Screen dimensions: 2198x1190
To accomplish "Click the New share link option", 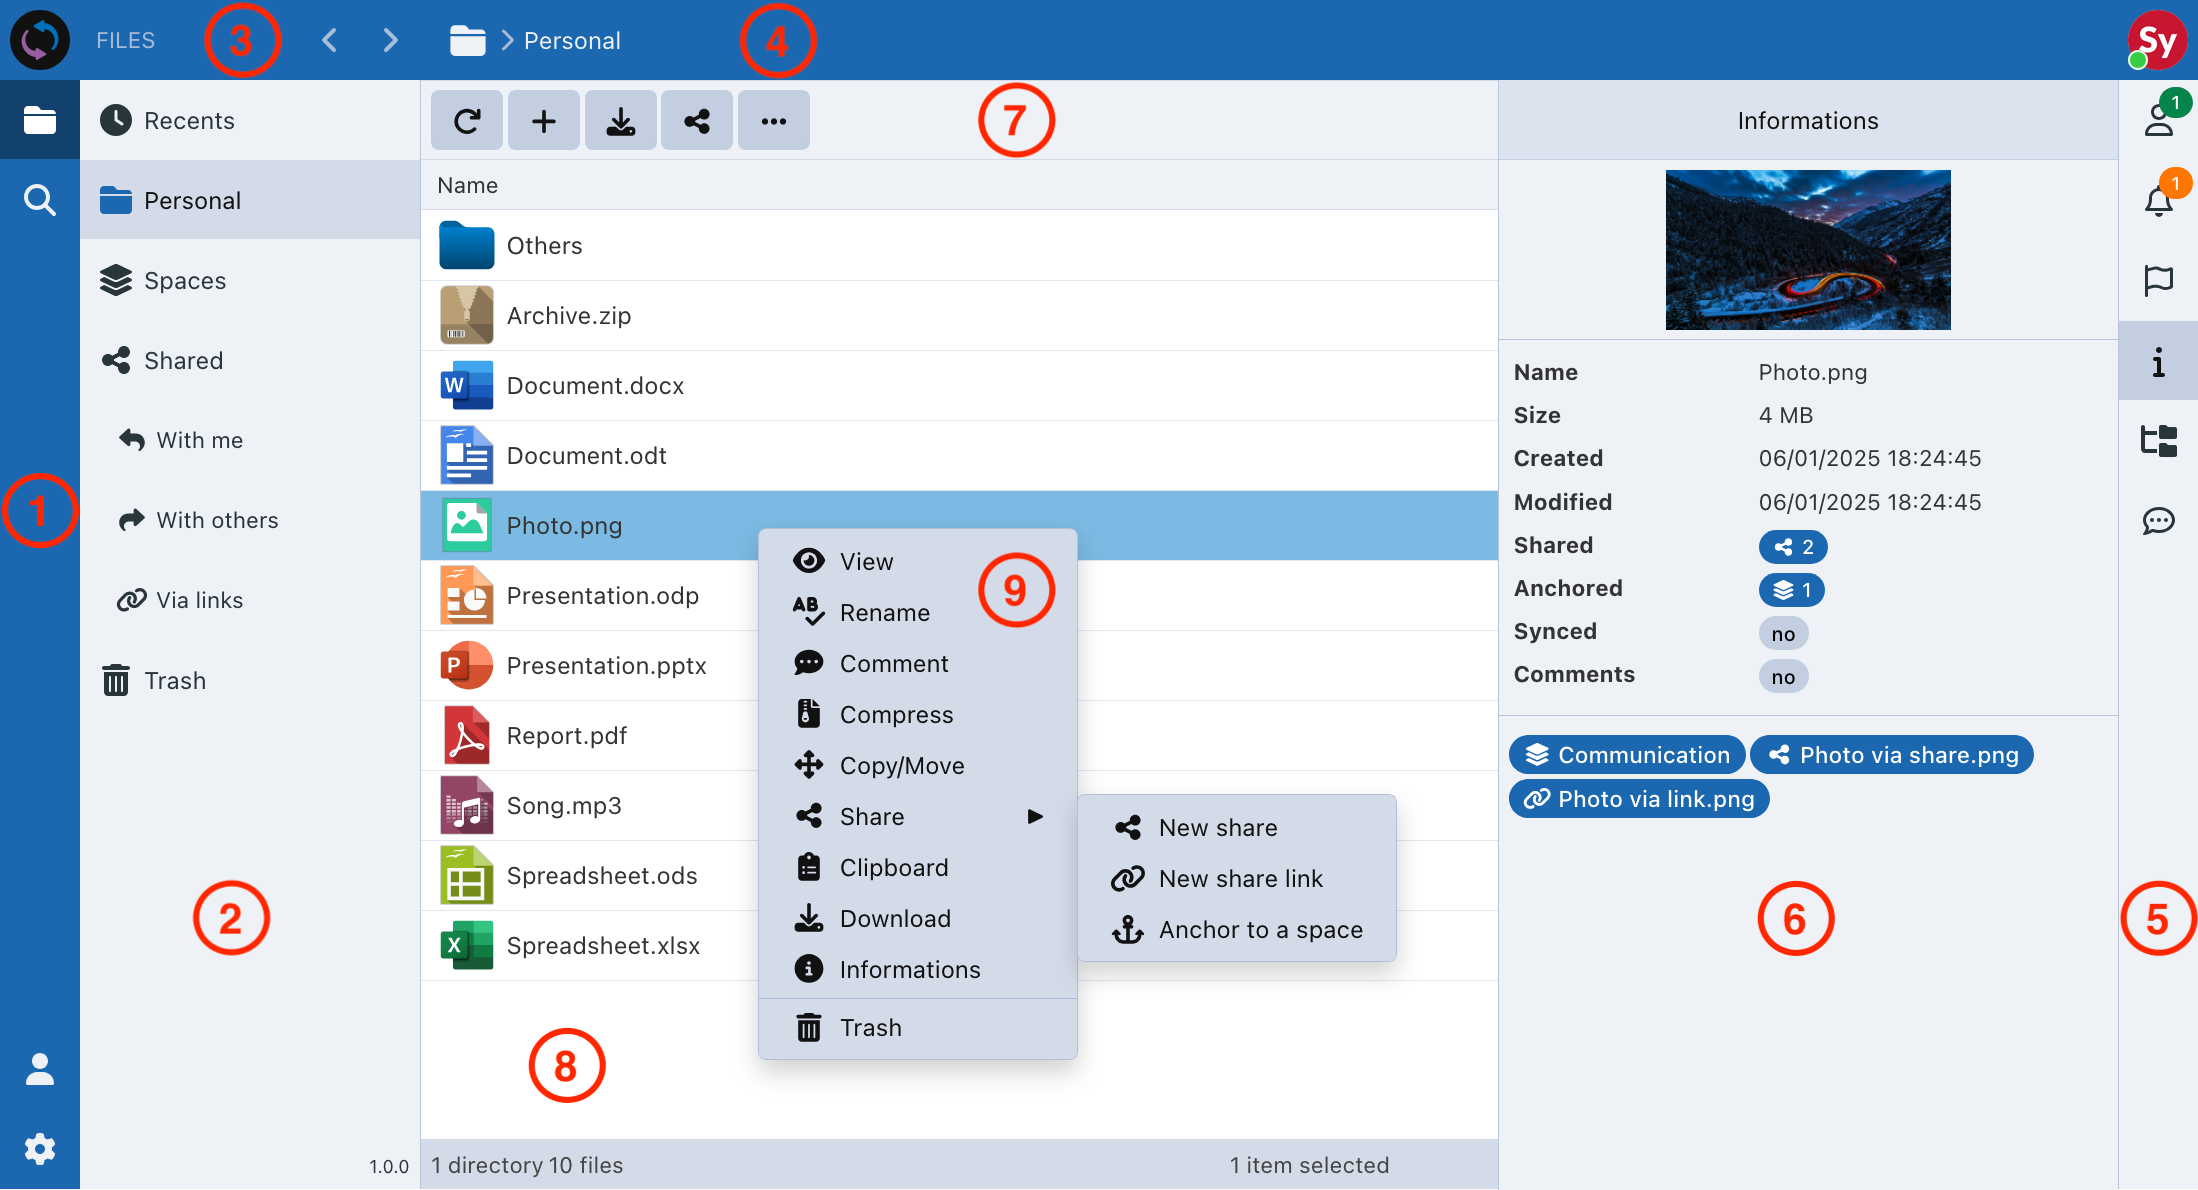I will tap(1240, 878).
